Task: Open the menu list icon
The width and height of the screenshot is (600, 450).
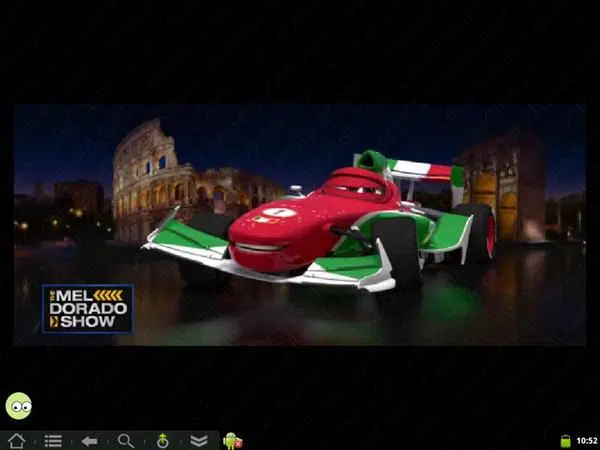Action: (53, 441)
